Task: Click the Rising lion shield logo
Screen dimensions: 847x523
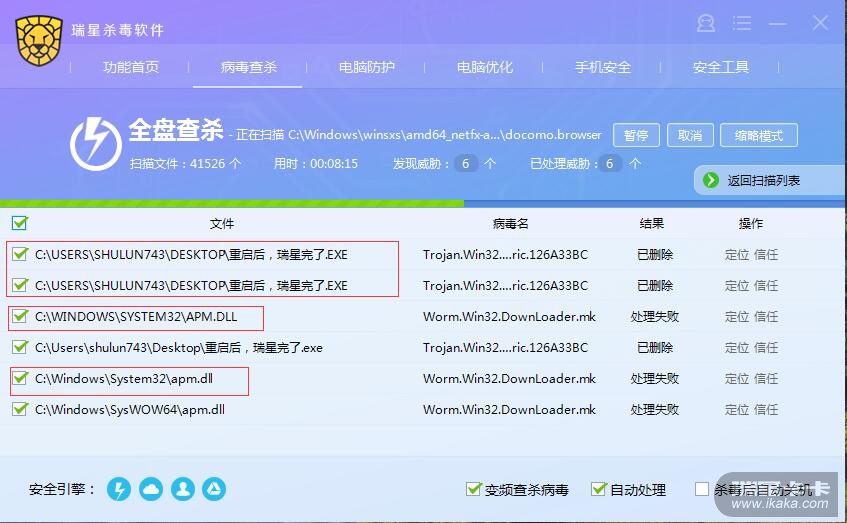Action: (38, 41)
